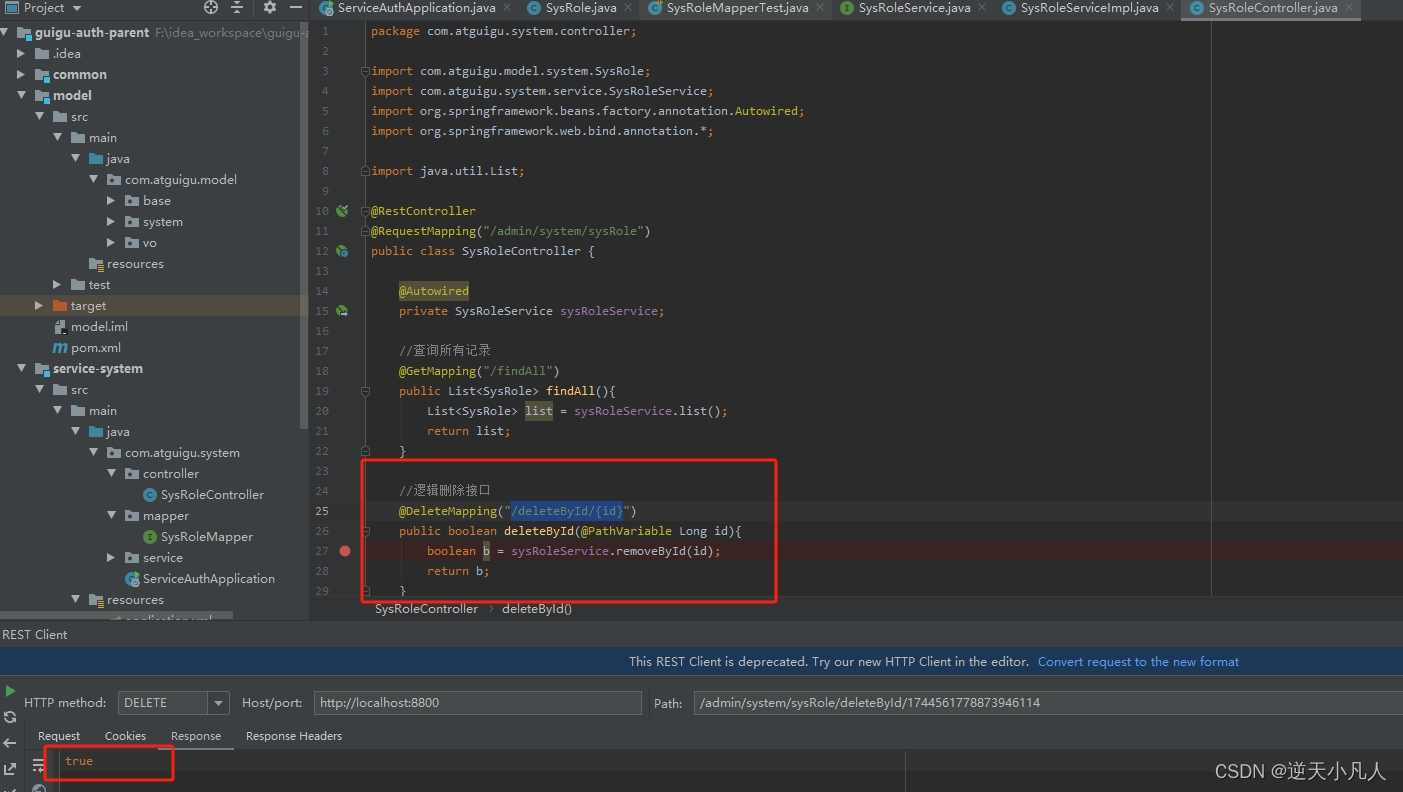Click the back arrow icon in REST Client
This screenshot has width=1403, height=792.
(10, 743)
